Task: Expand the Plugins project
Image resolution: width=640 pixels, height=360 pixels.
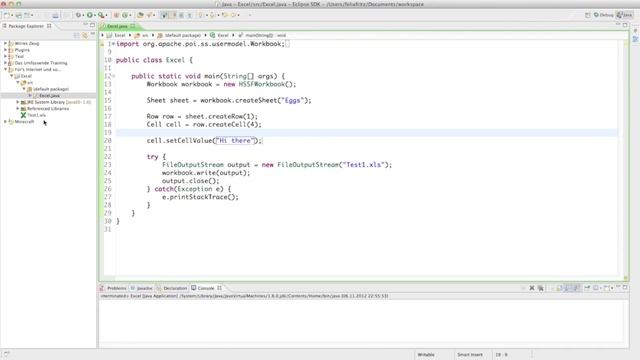Action: pyautogui.click(x=5, y=50)
